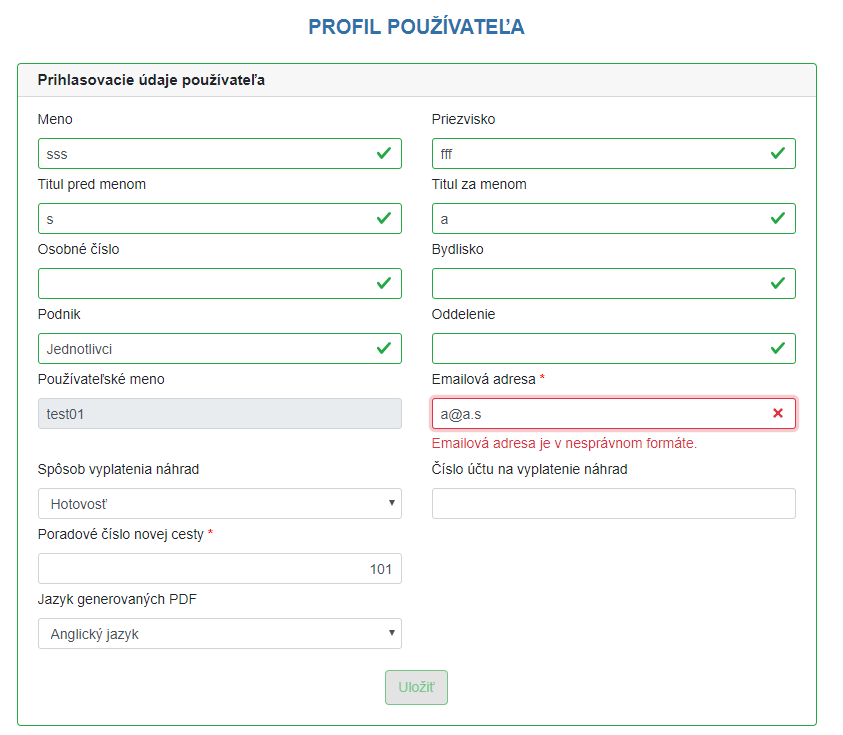Screen dimensions: 843x735
Task: Click Poradové číslo novej cesty field
Action: tap(220, 569)
